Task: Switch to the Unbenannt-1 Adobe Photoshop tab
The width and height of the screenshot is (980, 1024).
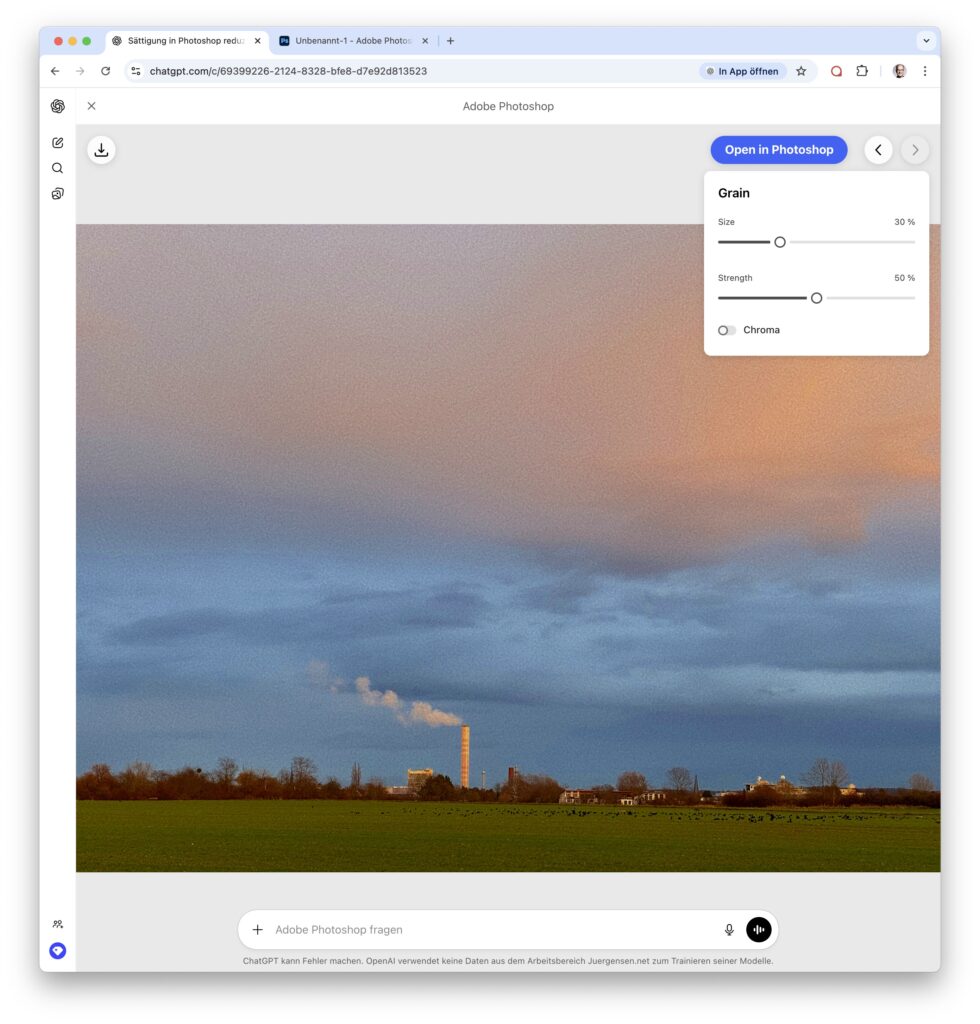Action: click(350, 41)
